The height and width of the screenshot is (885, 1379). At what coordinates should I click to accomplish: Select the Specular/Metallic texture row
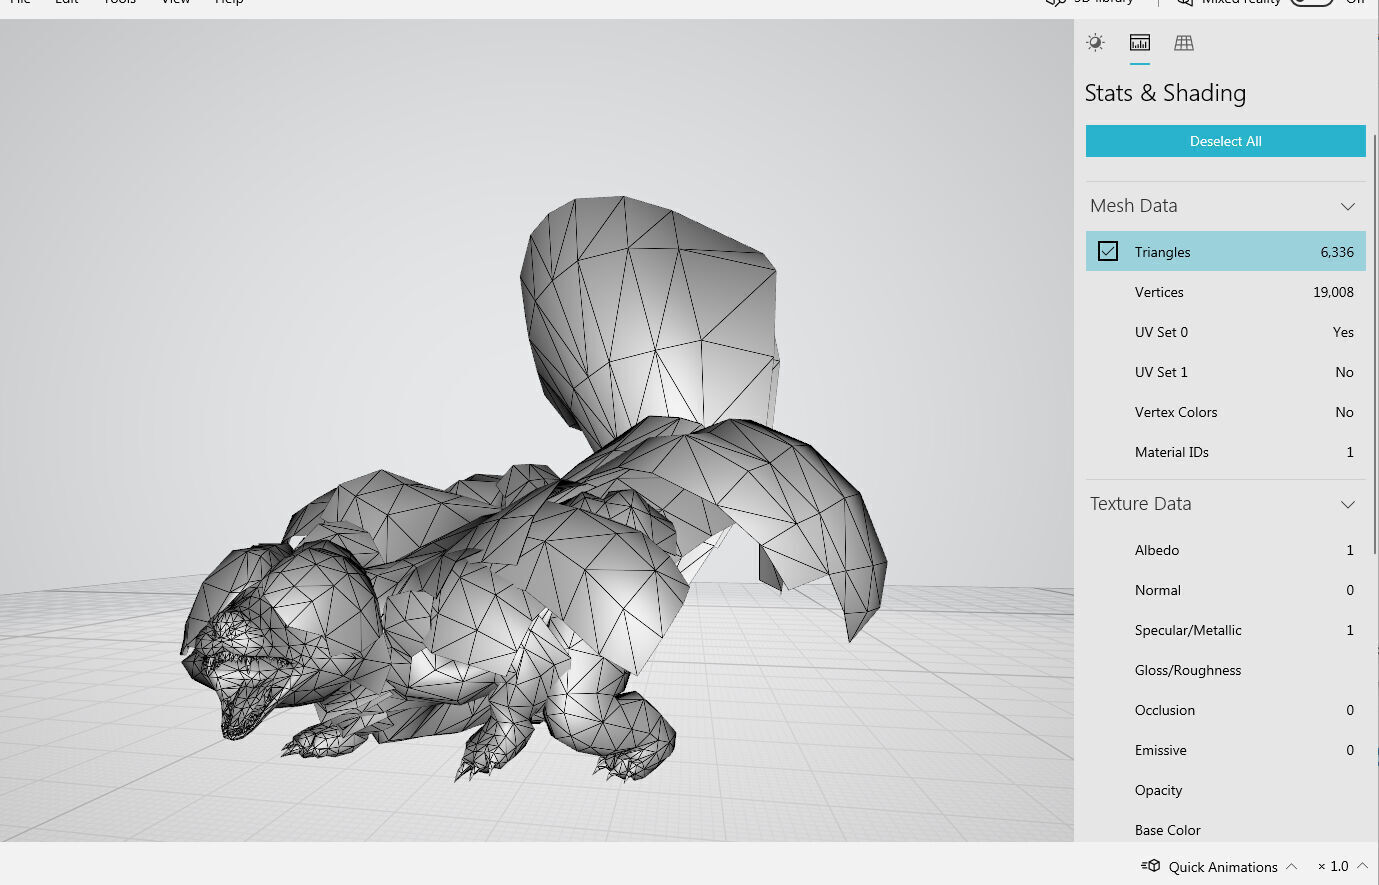tap(1226, 630)
